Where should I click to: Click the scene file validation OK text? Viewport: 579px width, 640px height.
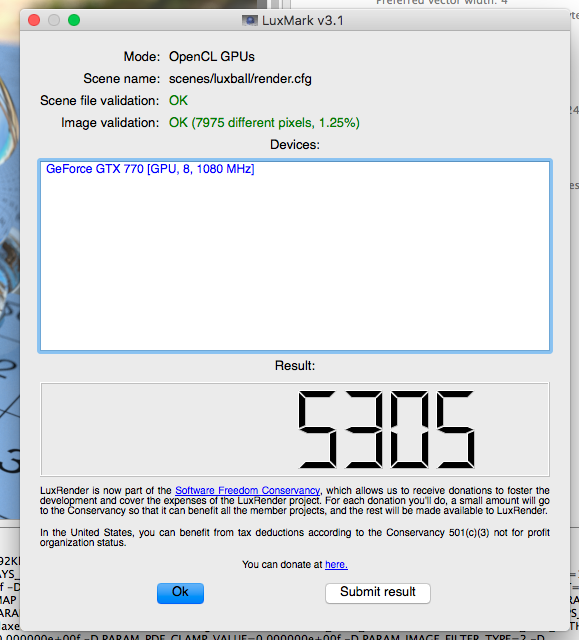pyautogui.click(x=178, y=100)
